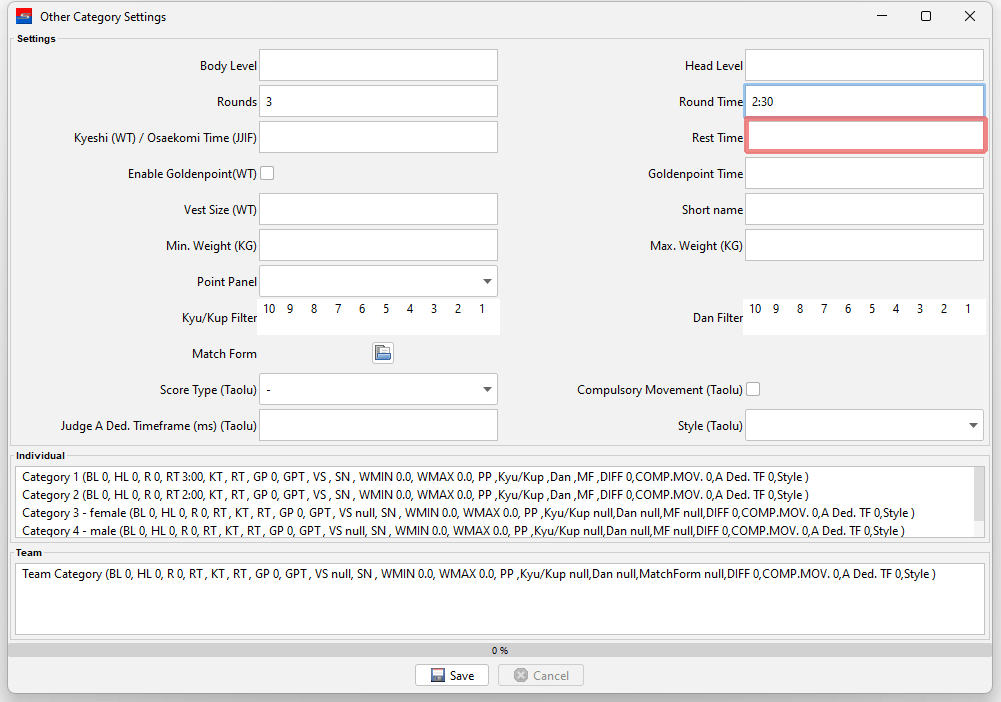This screenshot has width=1001, height=702.
Task: Click the progress bar showing 0 %
Action: 500,650
